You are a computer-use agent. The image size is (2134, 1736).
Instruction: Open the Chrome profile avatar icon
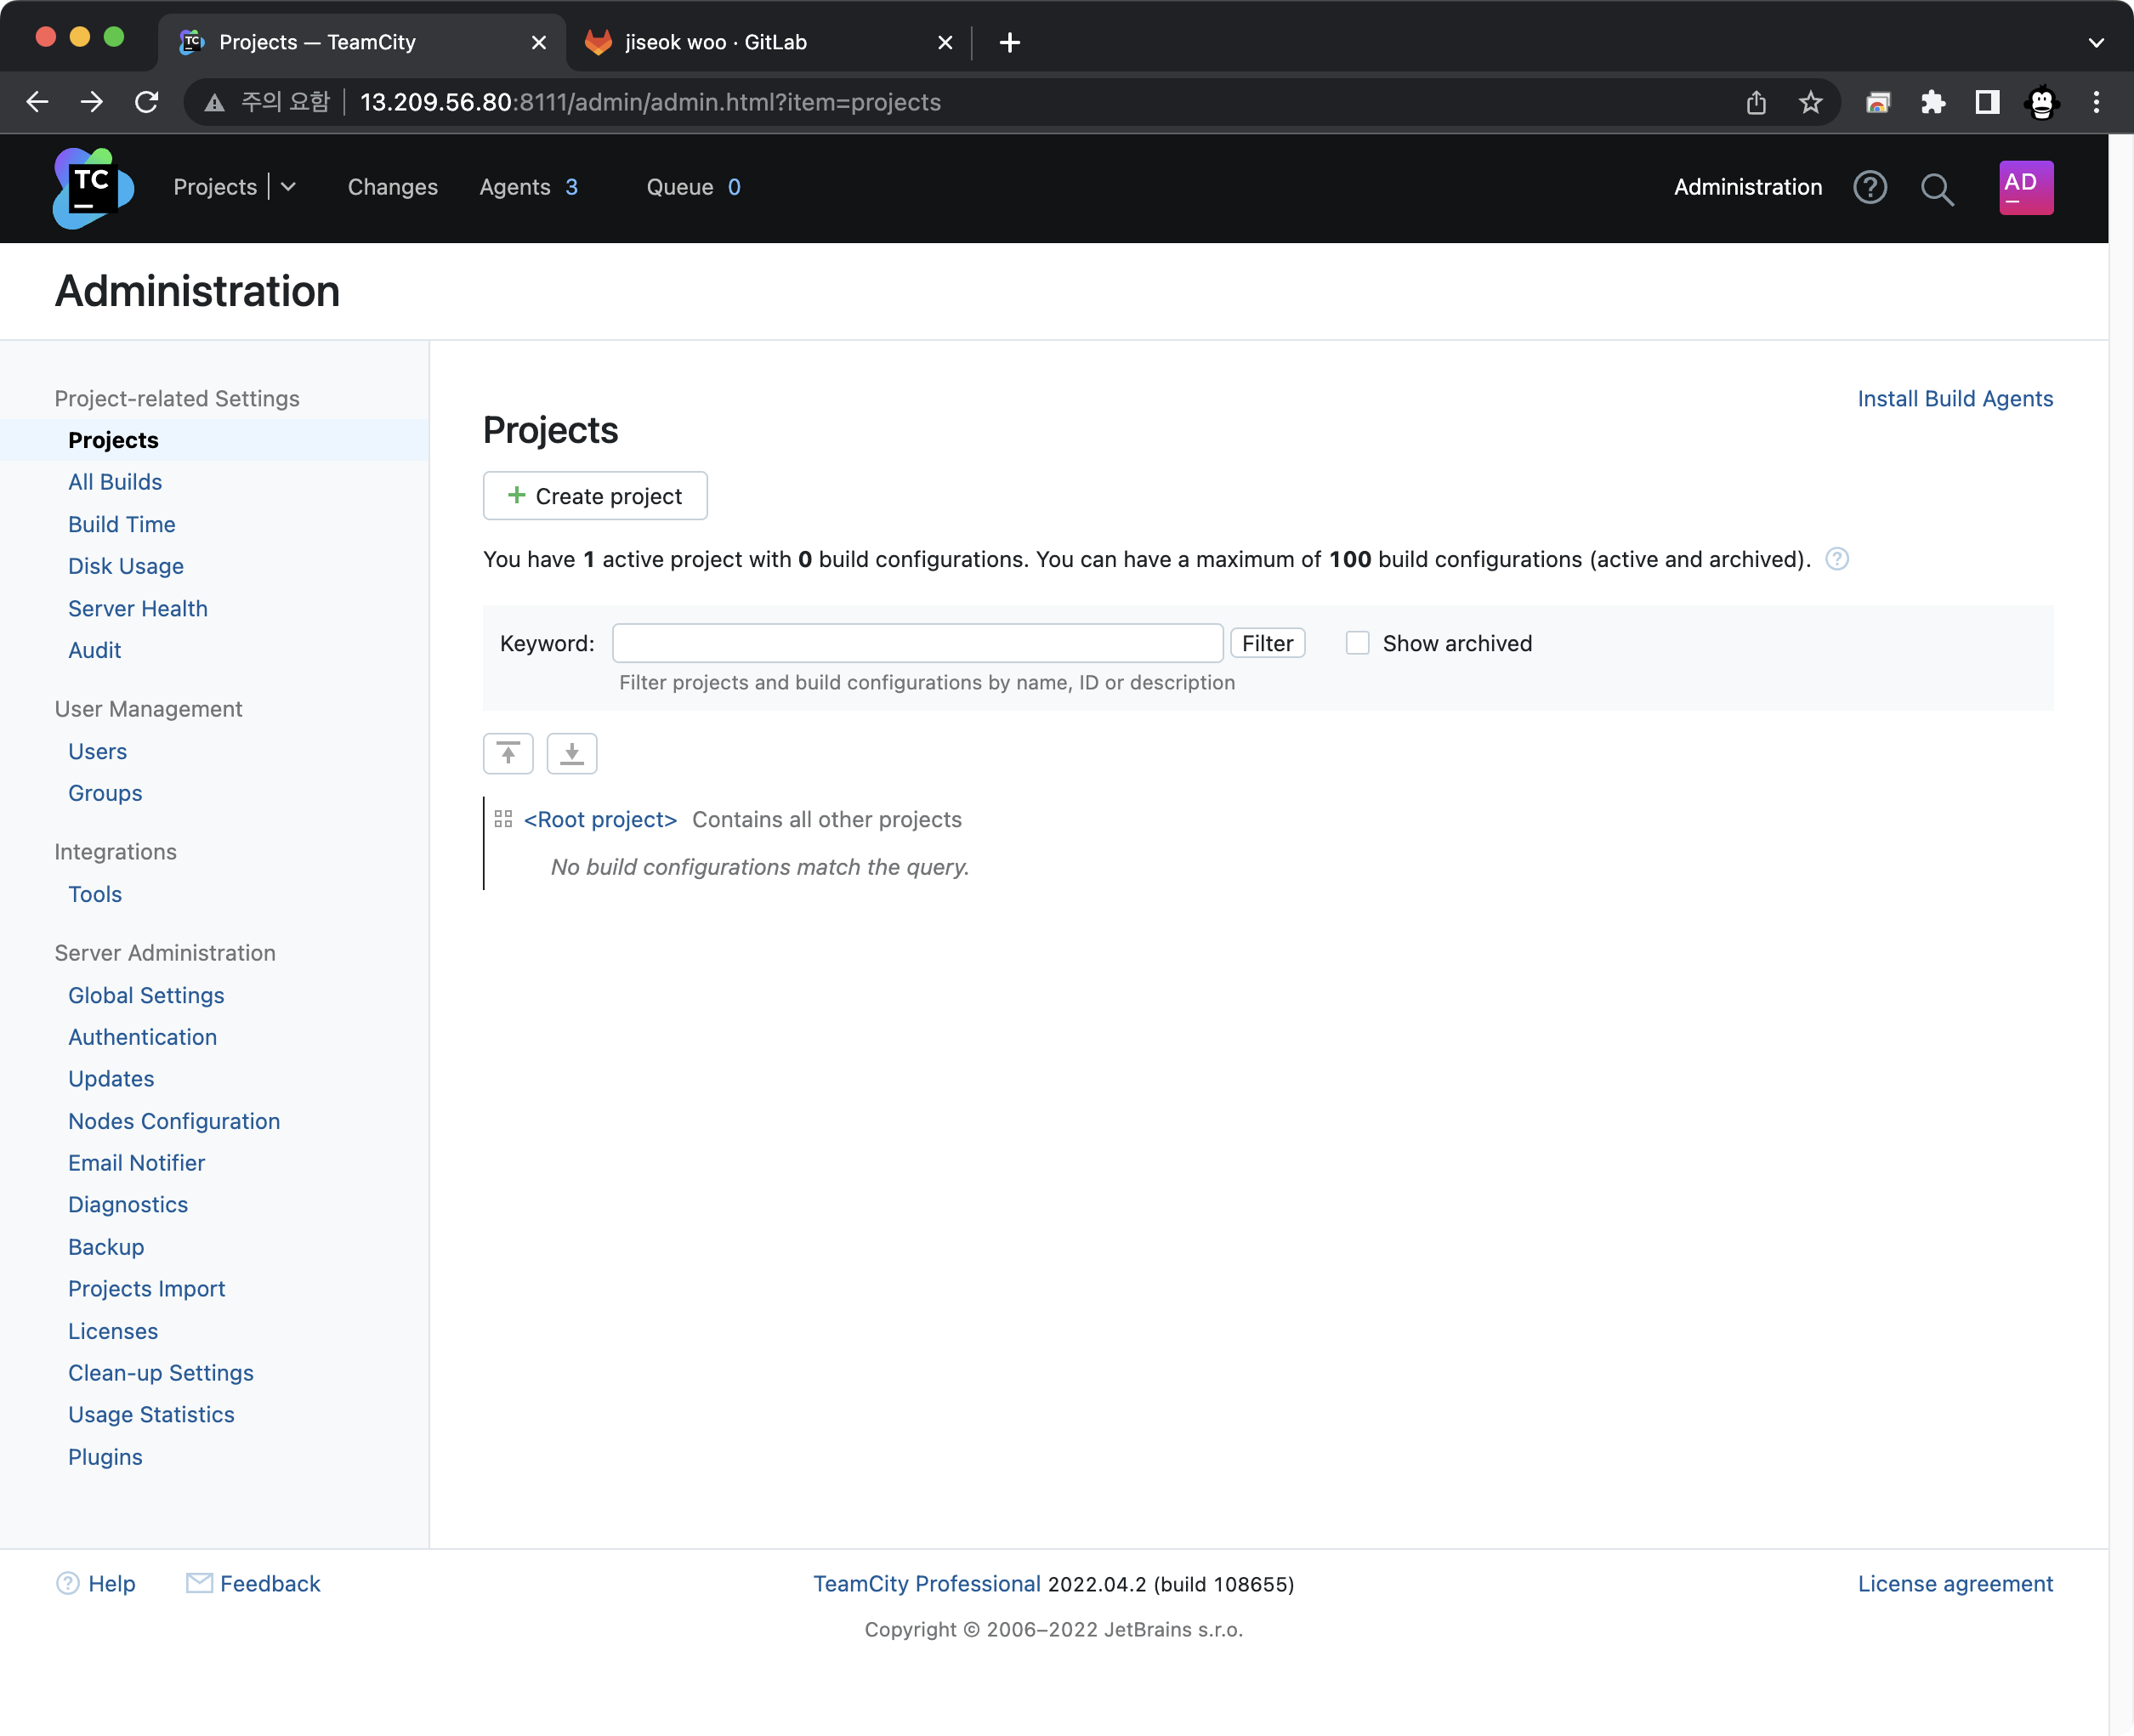coord(2042,102)
